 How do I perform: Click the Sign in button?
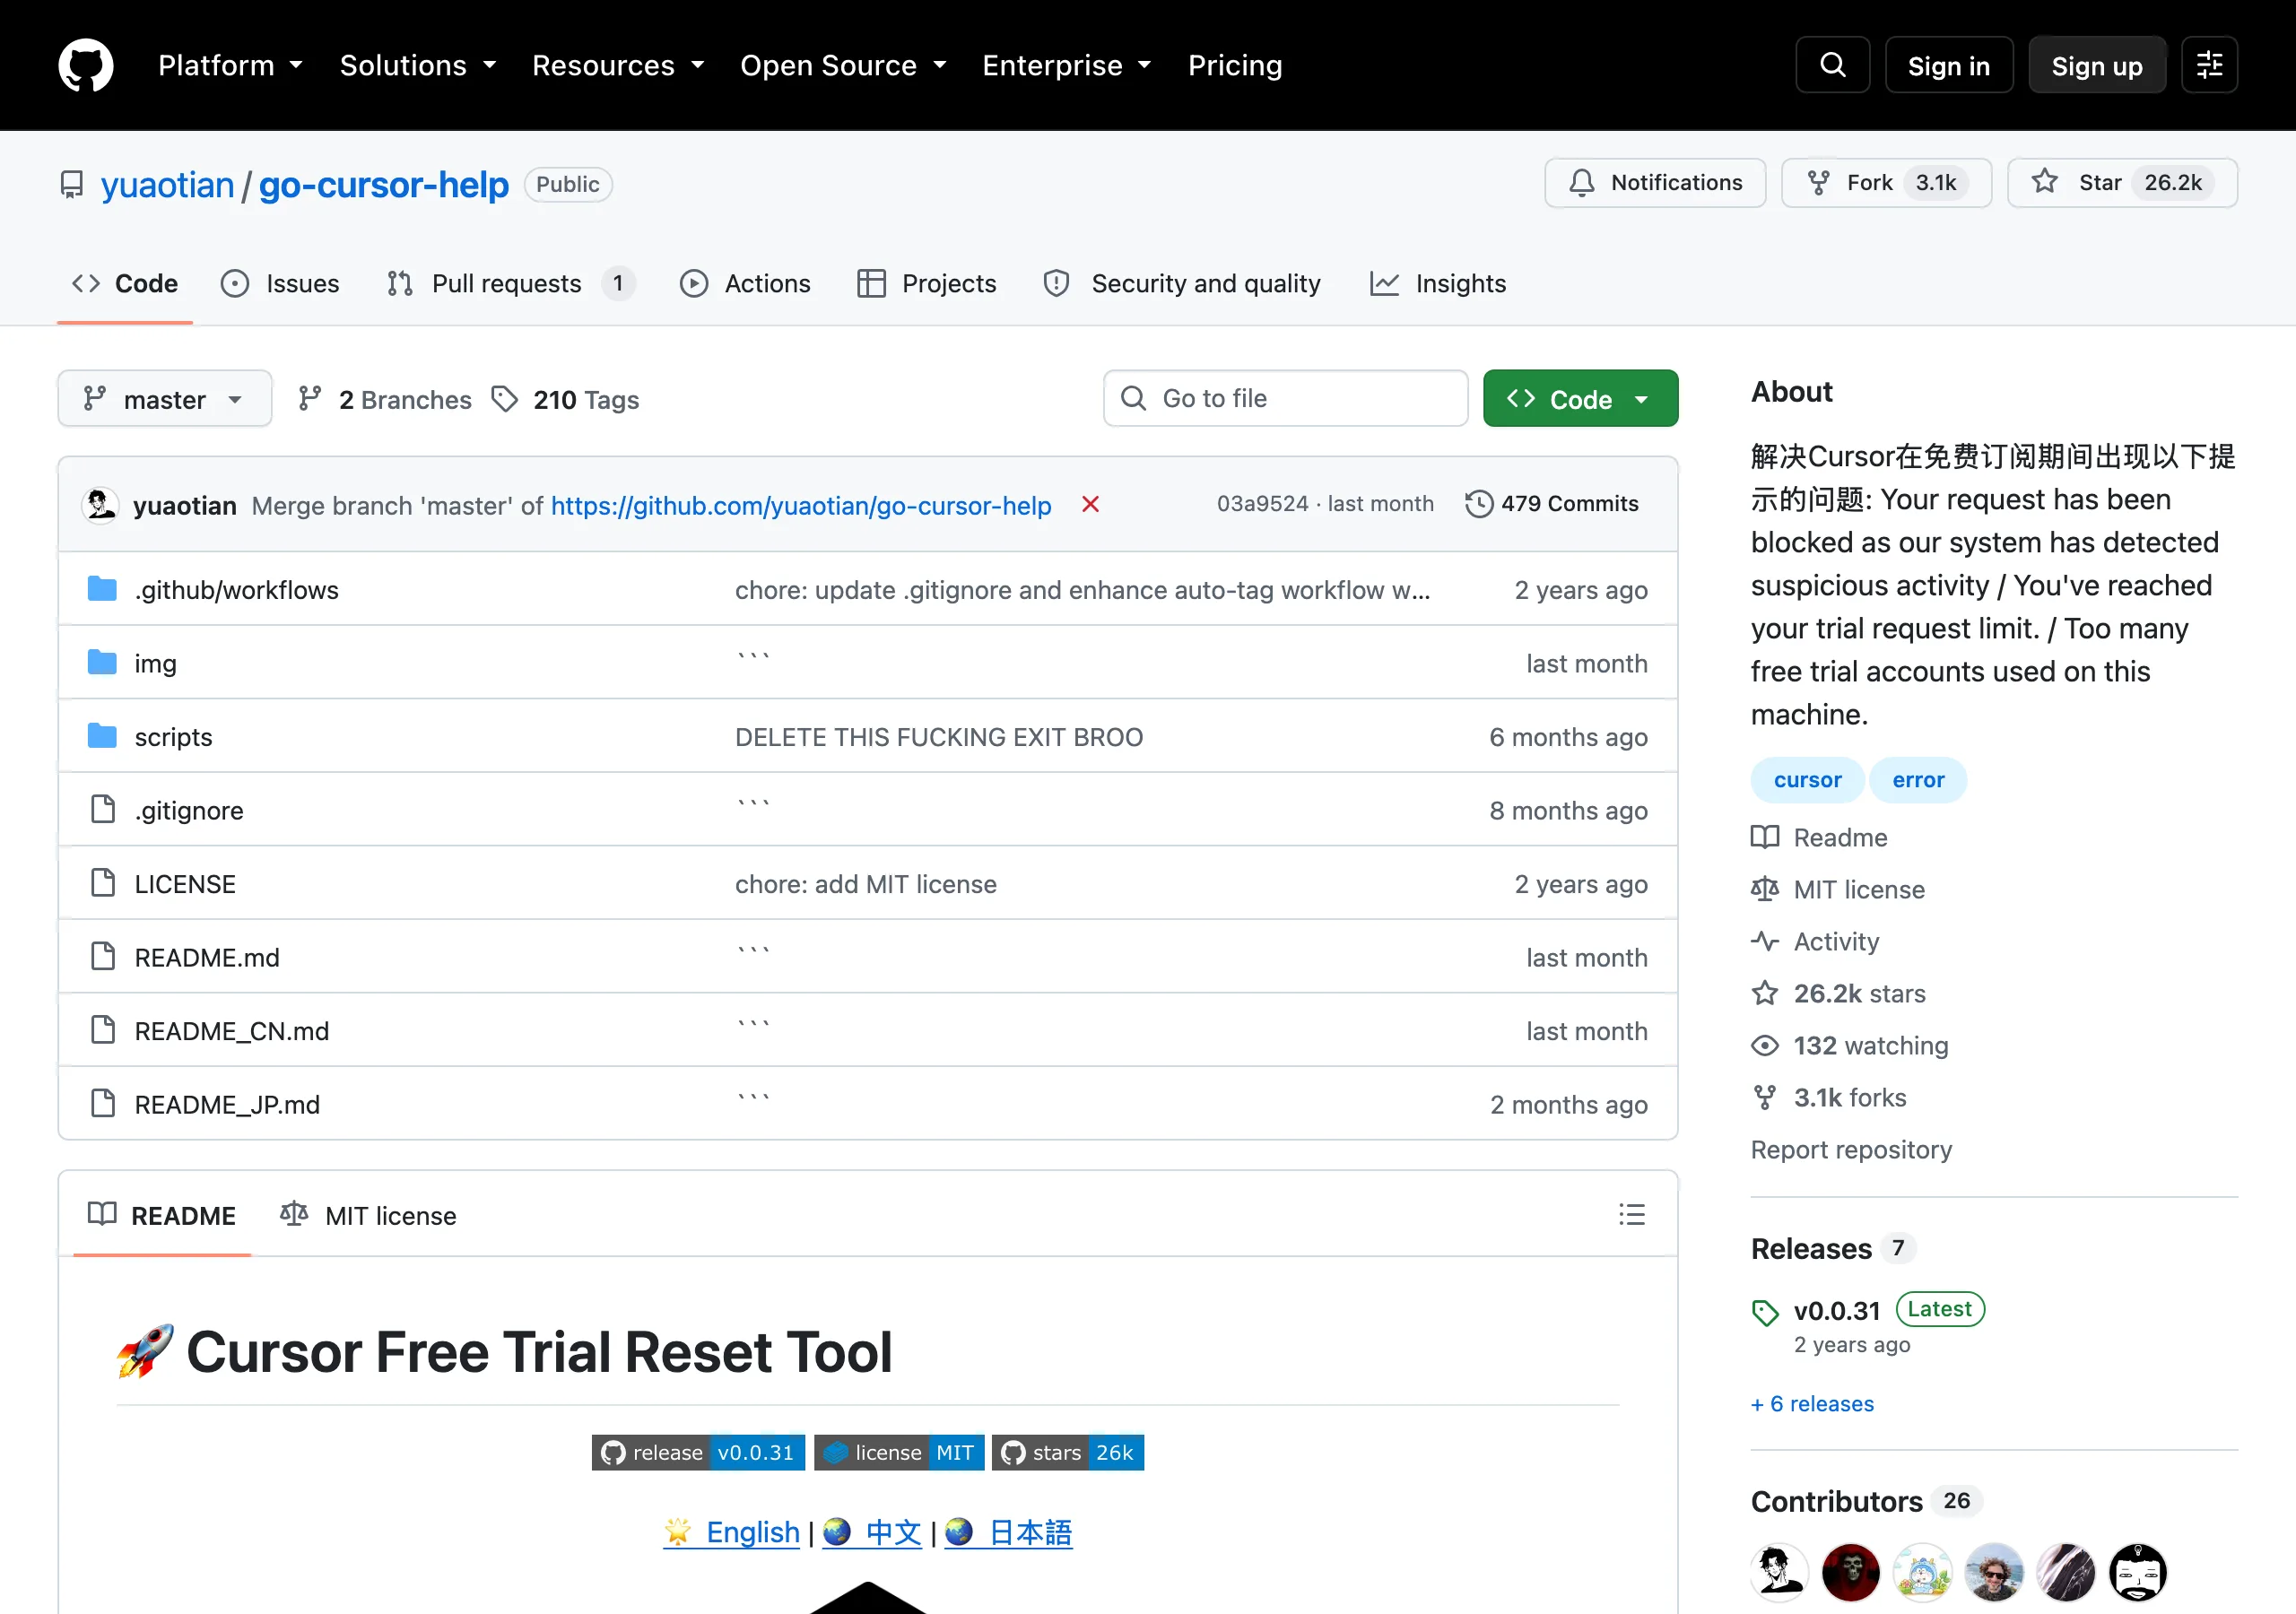point(1948,65)
